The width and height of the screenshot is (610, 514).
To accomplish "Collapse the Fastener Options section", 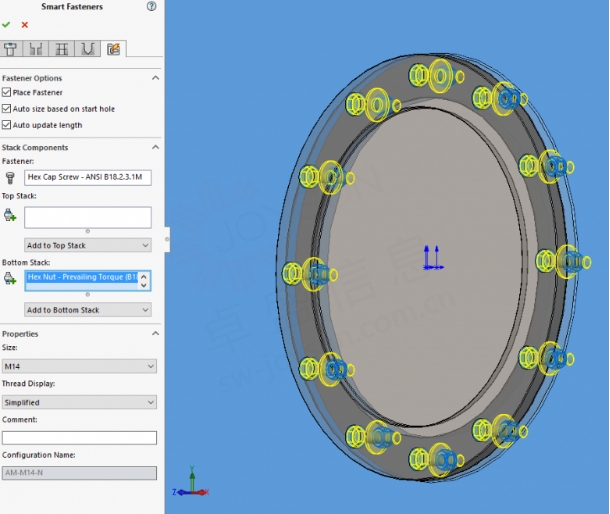I will coord(155,78).
